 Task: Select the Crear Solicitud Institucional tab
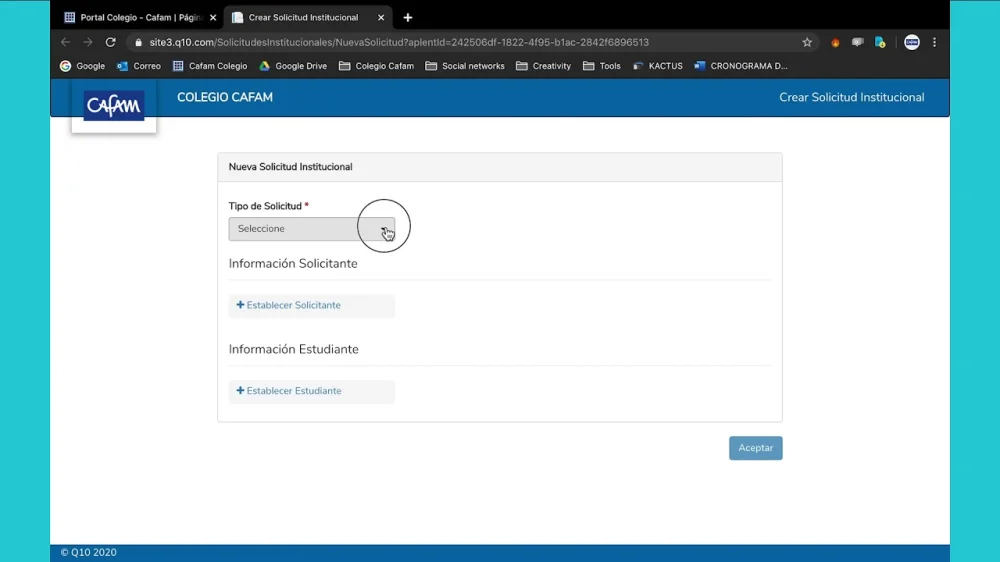[x=303, y=17]
